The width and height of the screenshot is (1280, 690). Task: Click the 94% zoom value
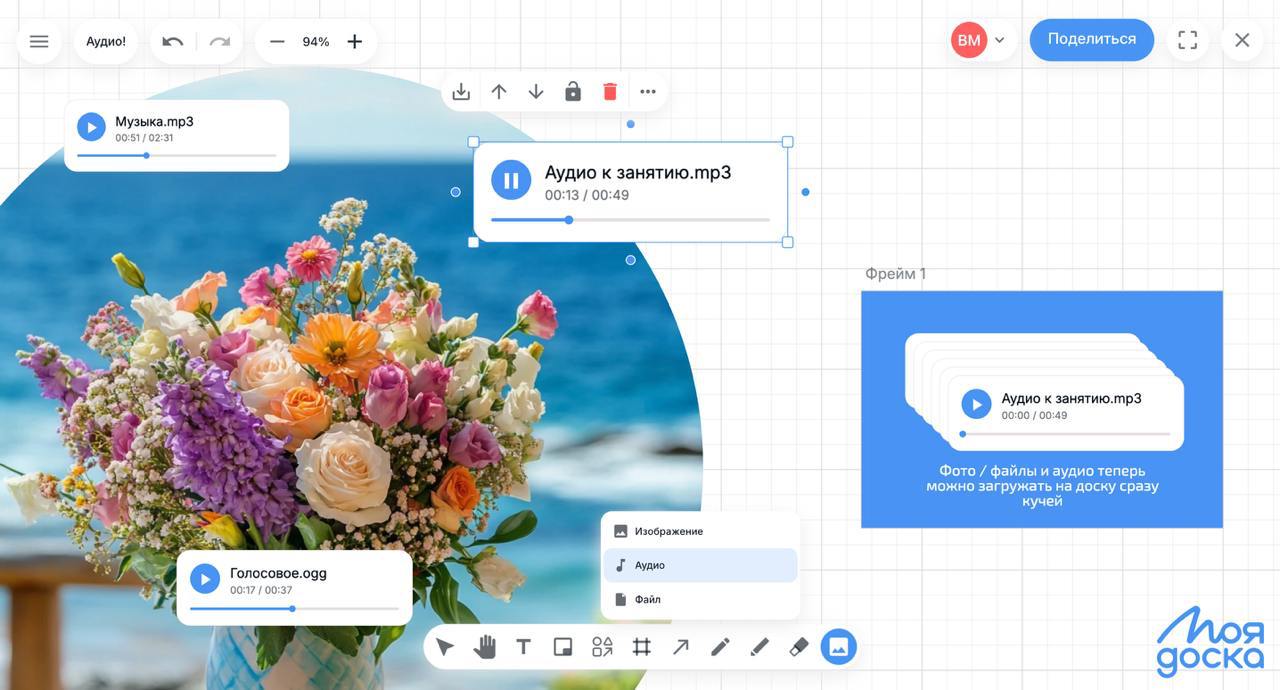pyautogui.click(x=316, y=42)
